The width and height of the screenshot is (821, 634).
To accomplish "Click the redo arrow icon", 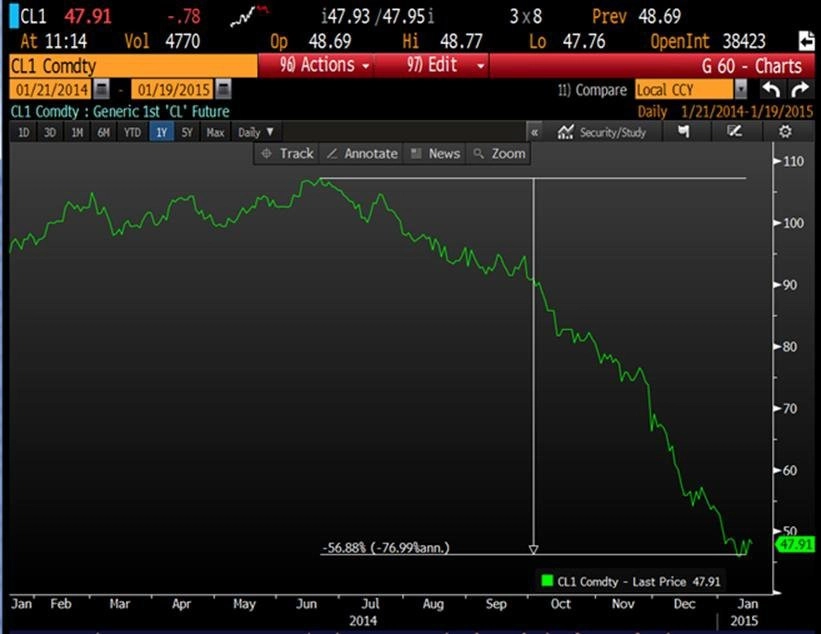I will coord(801,90).
